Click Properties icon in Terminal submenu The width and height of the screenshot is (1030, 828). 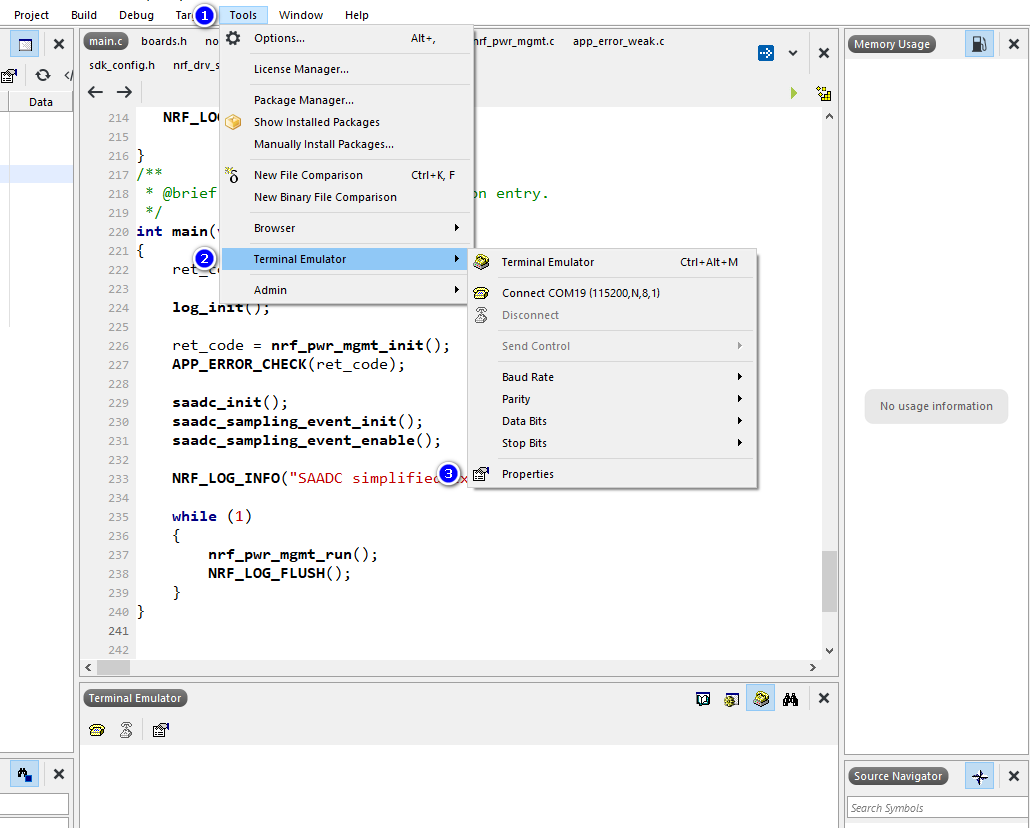pos(481,474)
